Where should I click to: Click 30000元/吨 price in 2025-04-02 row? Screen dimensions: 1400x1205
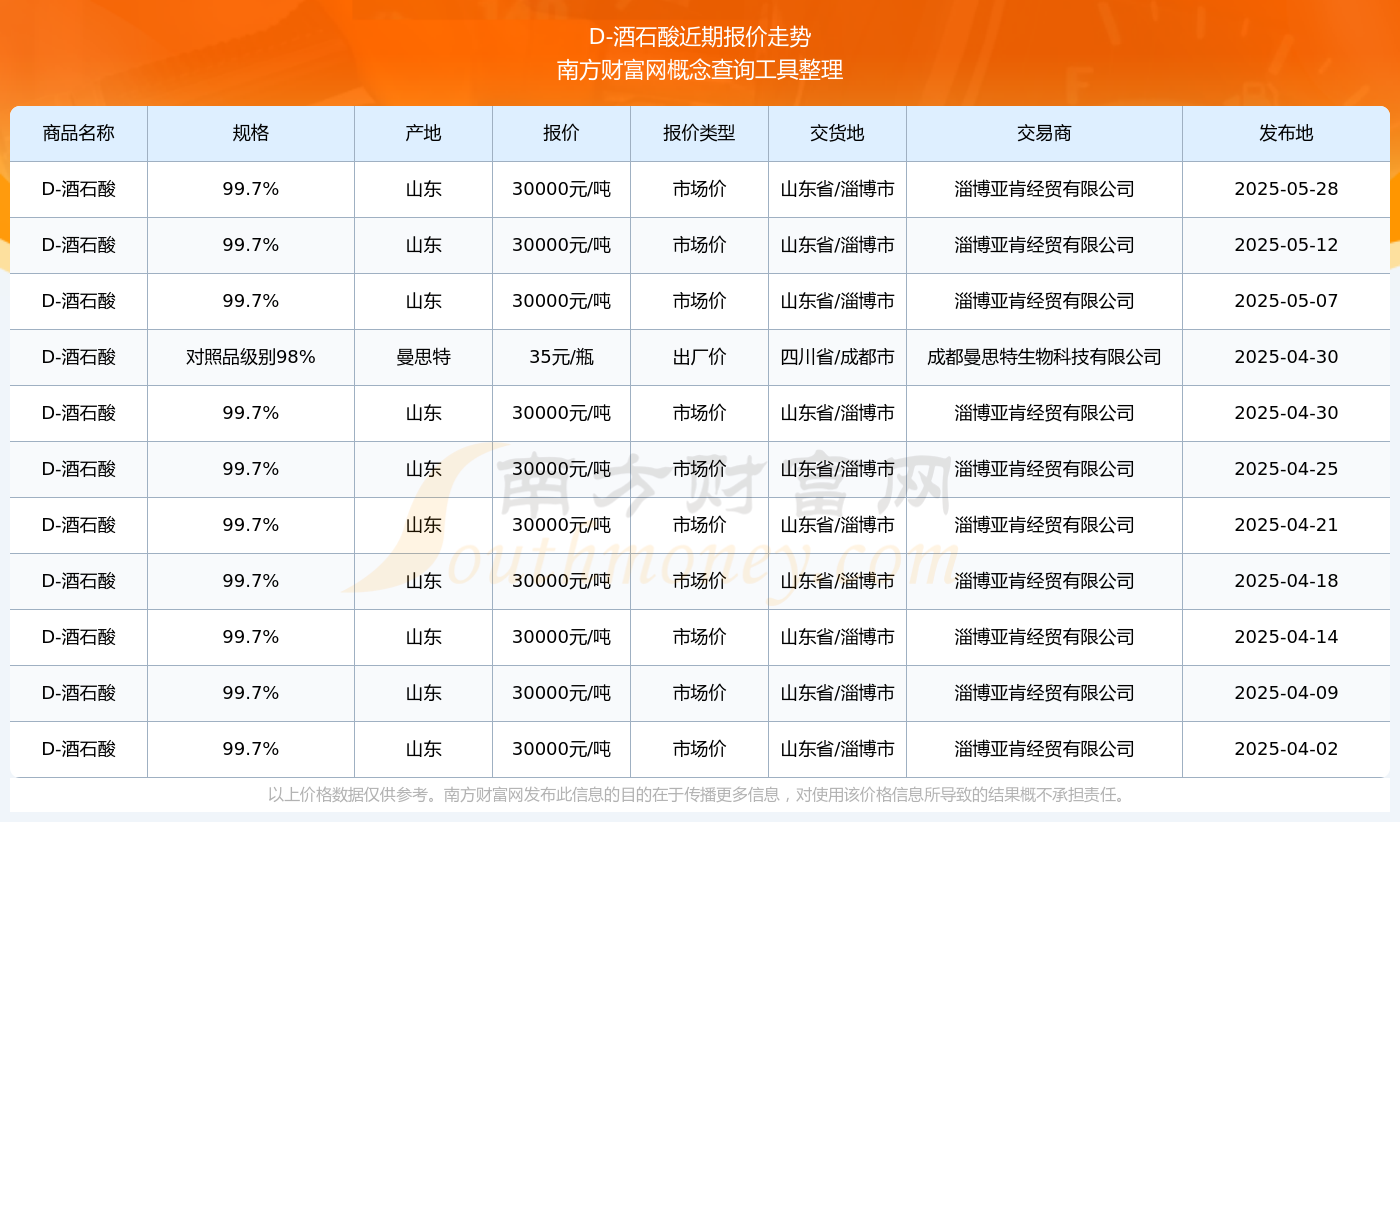click(562, 749)
